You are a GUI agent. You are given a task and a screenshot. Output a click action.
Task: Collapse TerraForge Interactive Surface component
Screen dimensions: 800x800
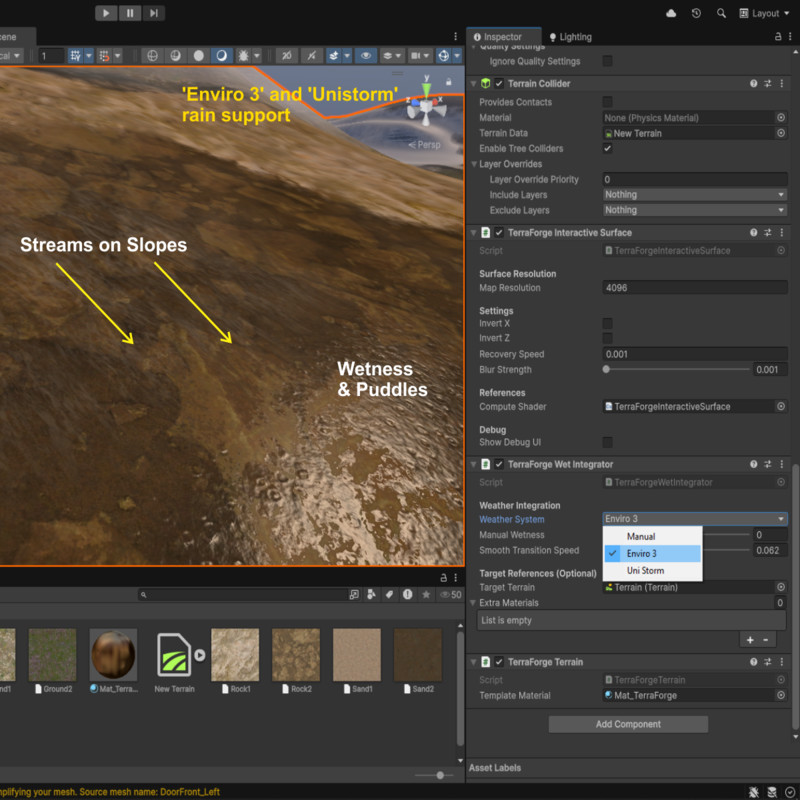click(x=473, y=233)
